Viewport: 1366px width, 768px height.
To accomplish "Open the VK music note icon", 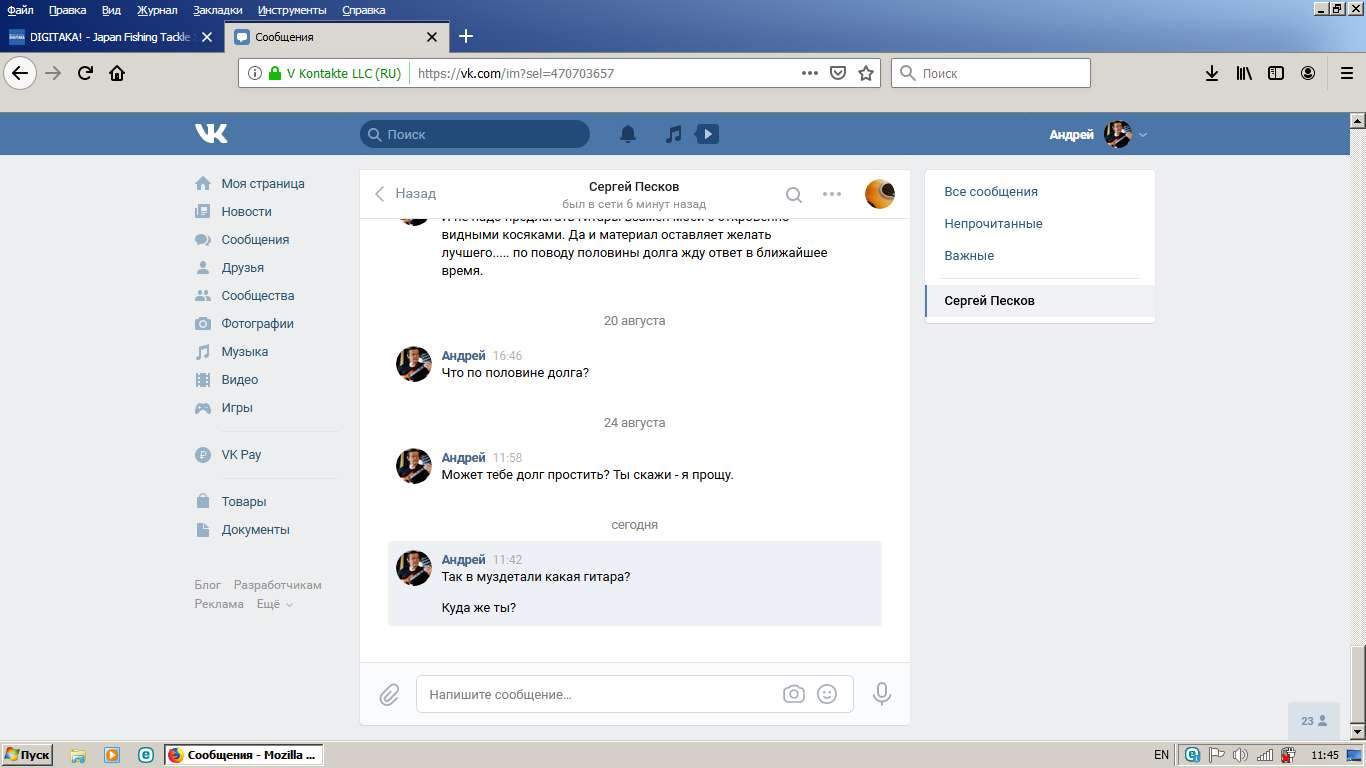I will coord(674,134).
